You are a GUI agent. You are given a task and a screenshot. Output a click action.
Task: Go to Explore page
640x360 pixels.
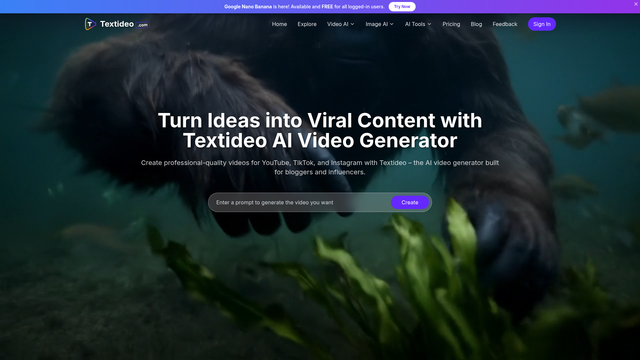307,24
